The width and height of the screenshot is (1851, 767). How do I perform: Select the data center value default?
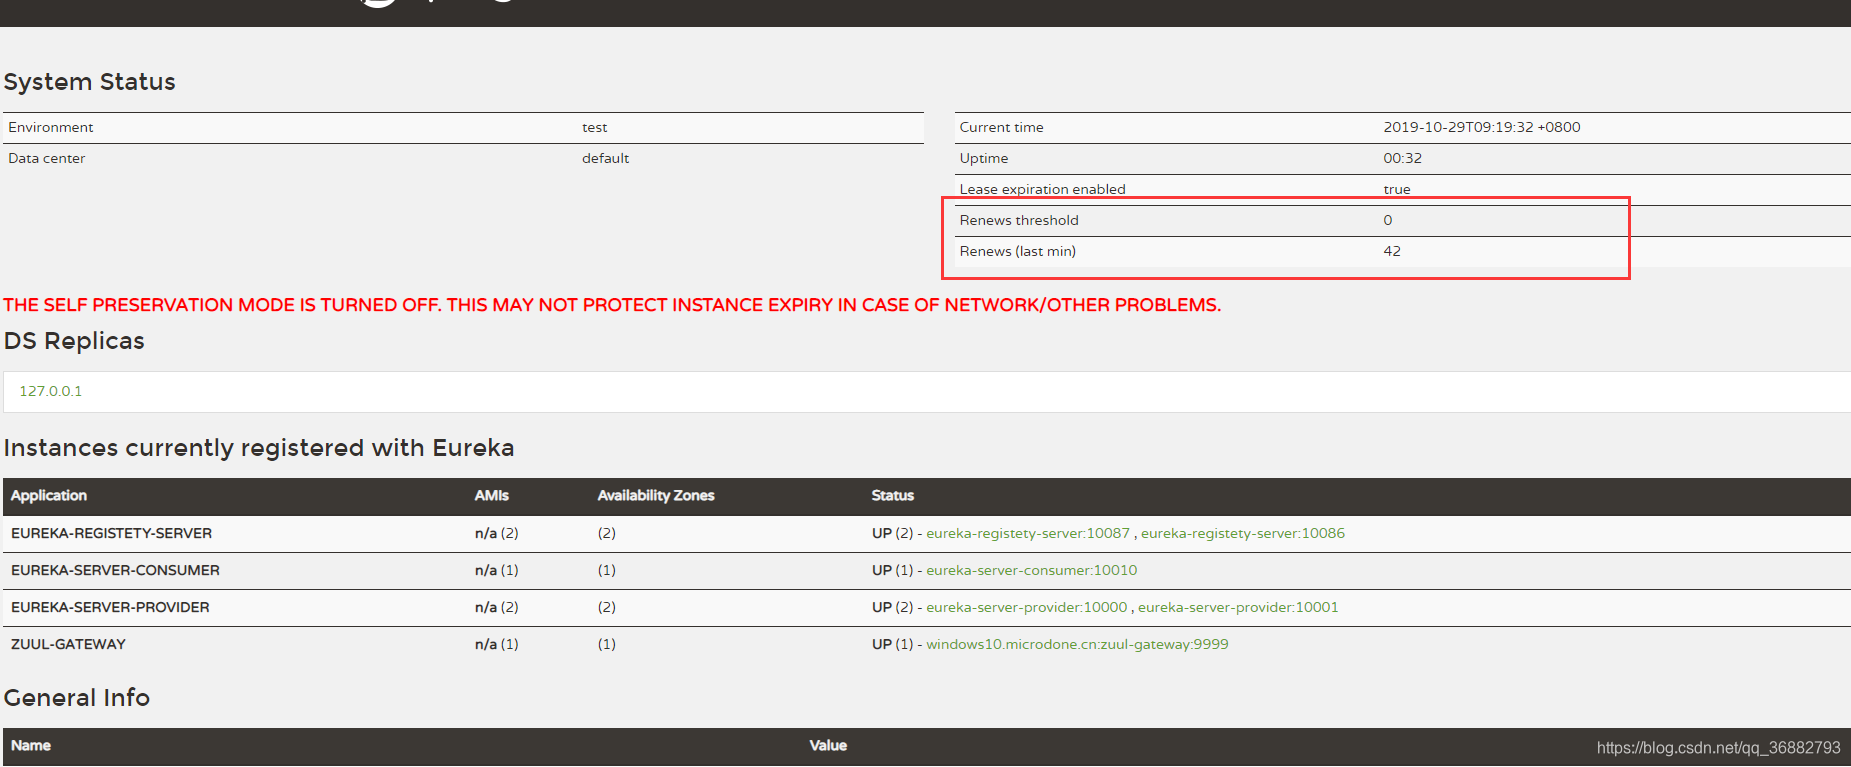[606, 158]
